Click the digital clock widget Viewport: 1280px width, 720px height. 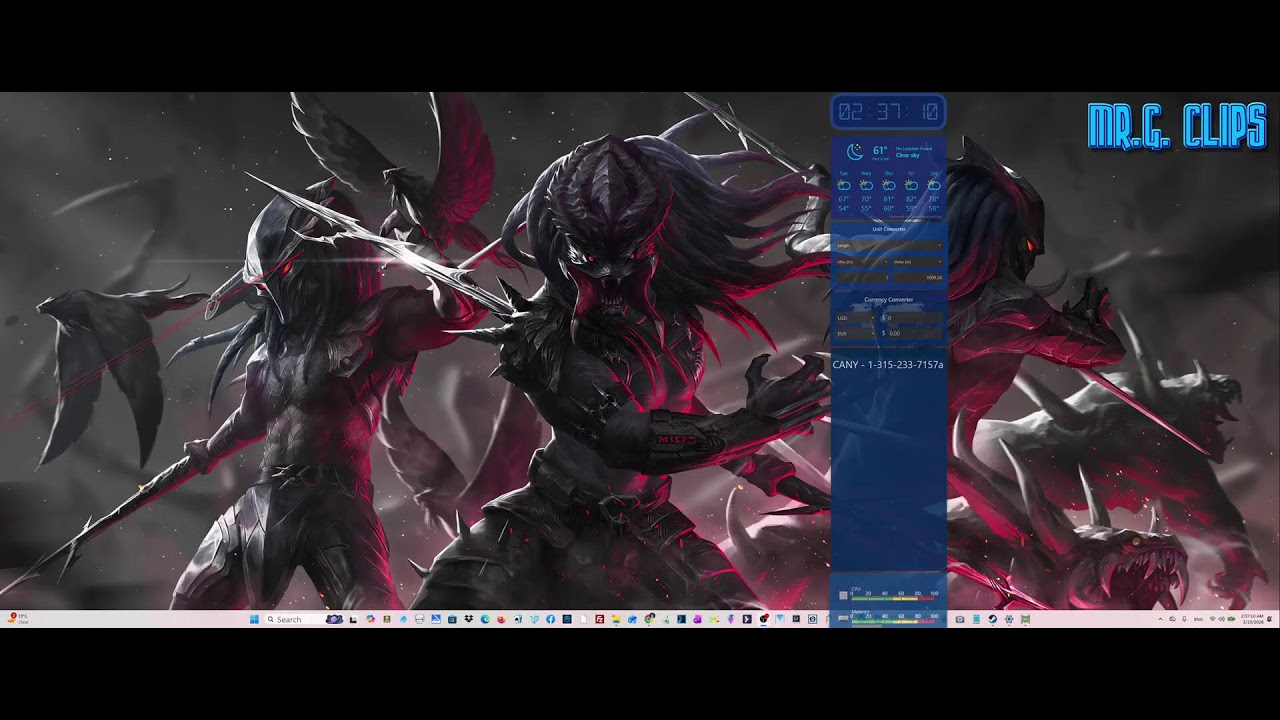889,112
